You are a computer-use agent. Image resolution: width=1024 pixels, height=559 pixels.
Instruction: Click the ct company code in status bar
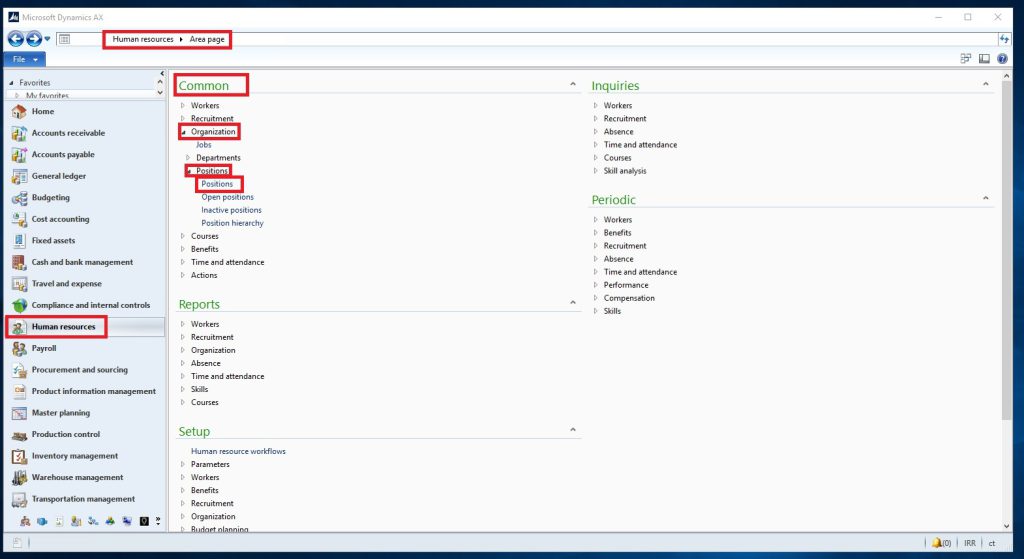tap(991, 543)
